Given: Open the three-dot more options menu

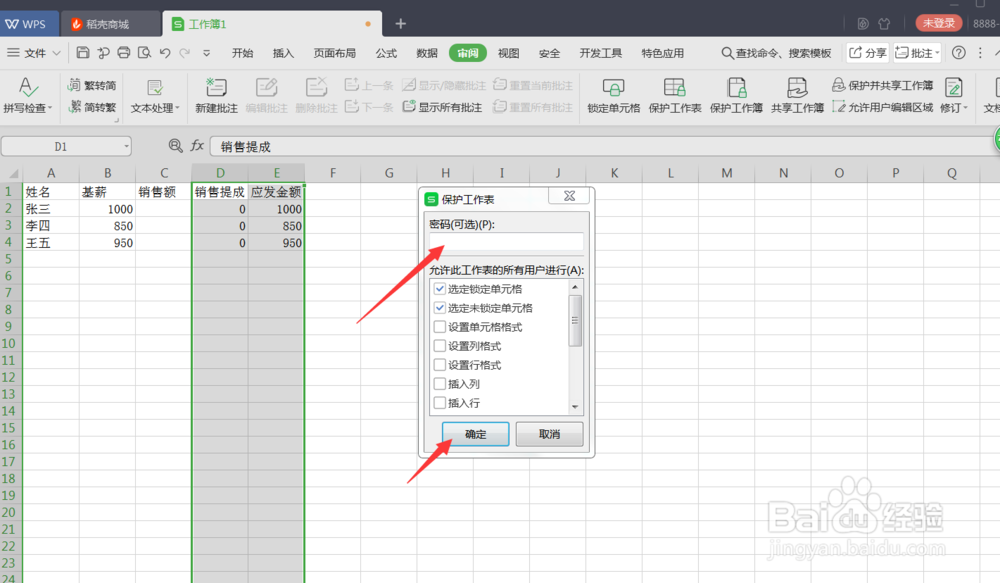Looking at the screenshot, I should 980,53.
